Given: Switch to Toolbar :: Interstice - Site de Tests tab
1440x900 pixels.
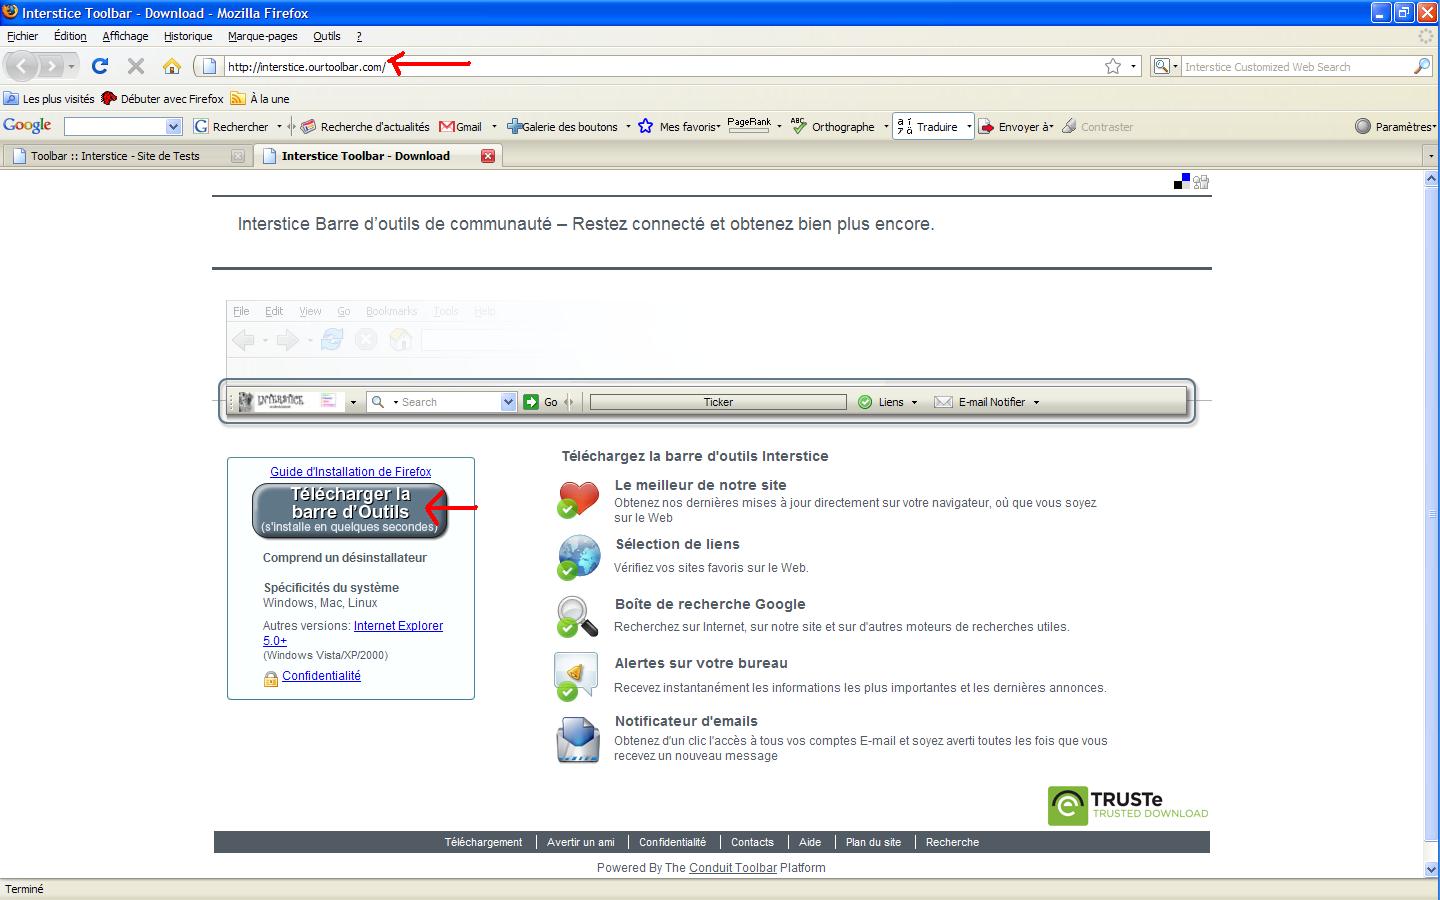Looking at the screenshot, I should 115,156.
